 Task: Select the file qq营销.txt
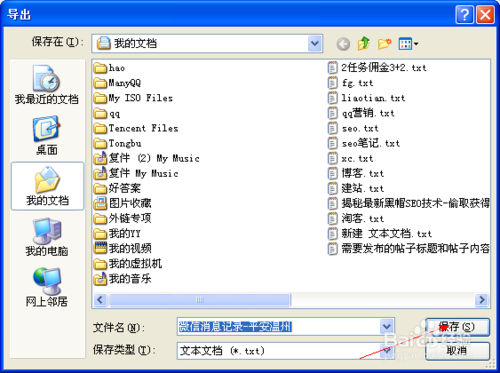(361, 113)
